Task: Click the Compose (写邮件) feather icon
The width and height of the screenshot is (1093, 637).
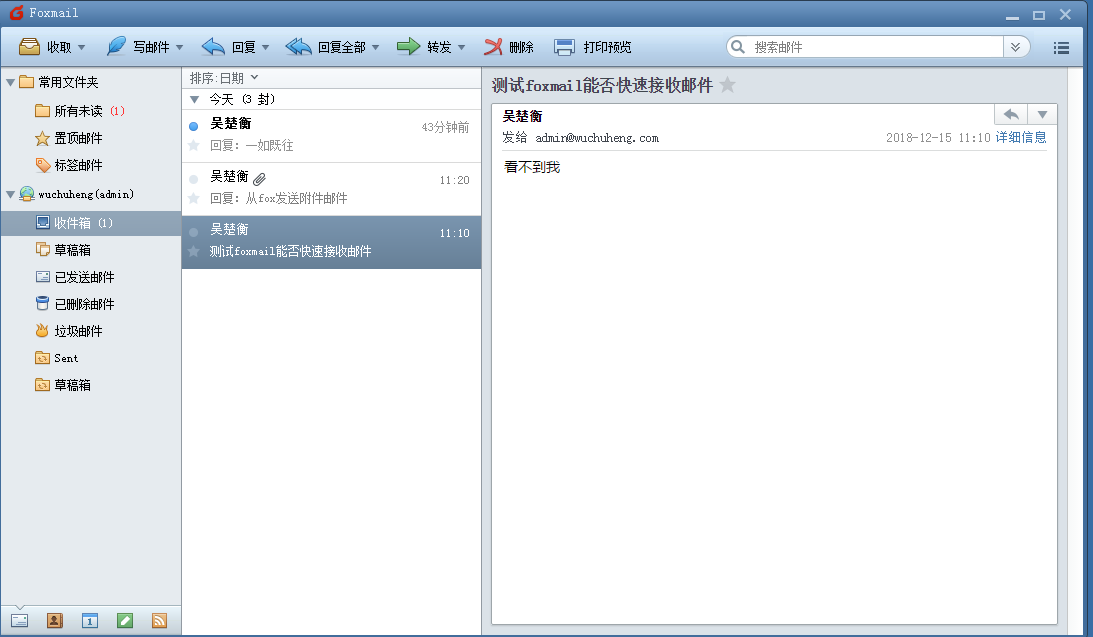Action: 116,47
